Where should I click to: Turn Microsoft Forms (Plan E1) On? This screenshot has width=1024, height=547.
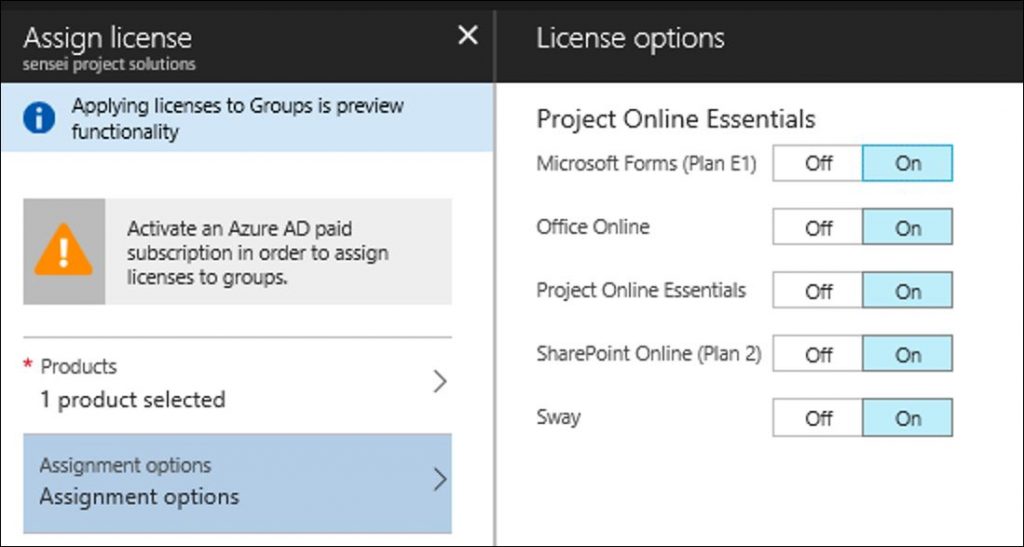(908, 163)
